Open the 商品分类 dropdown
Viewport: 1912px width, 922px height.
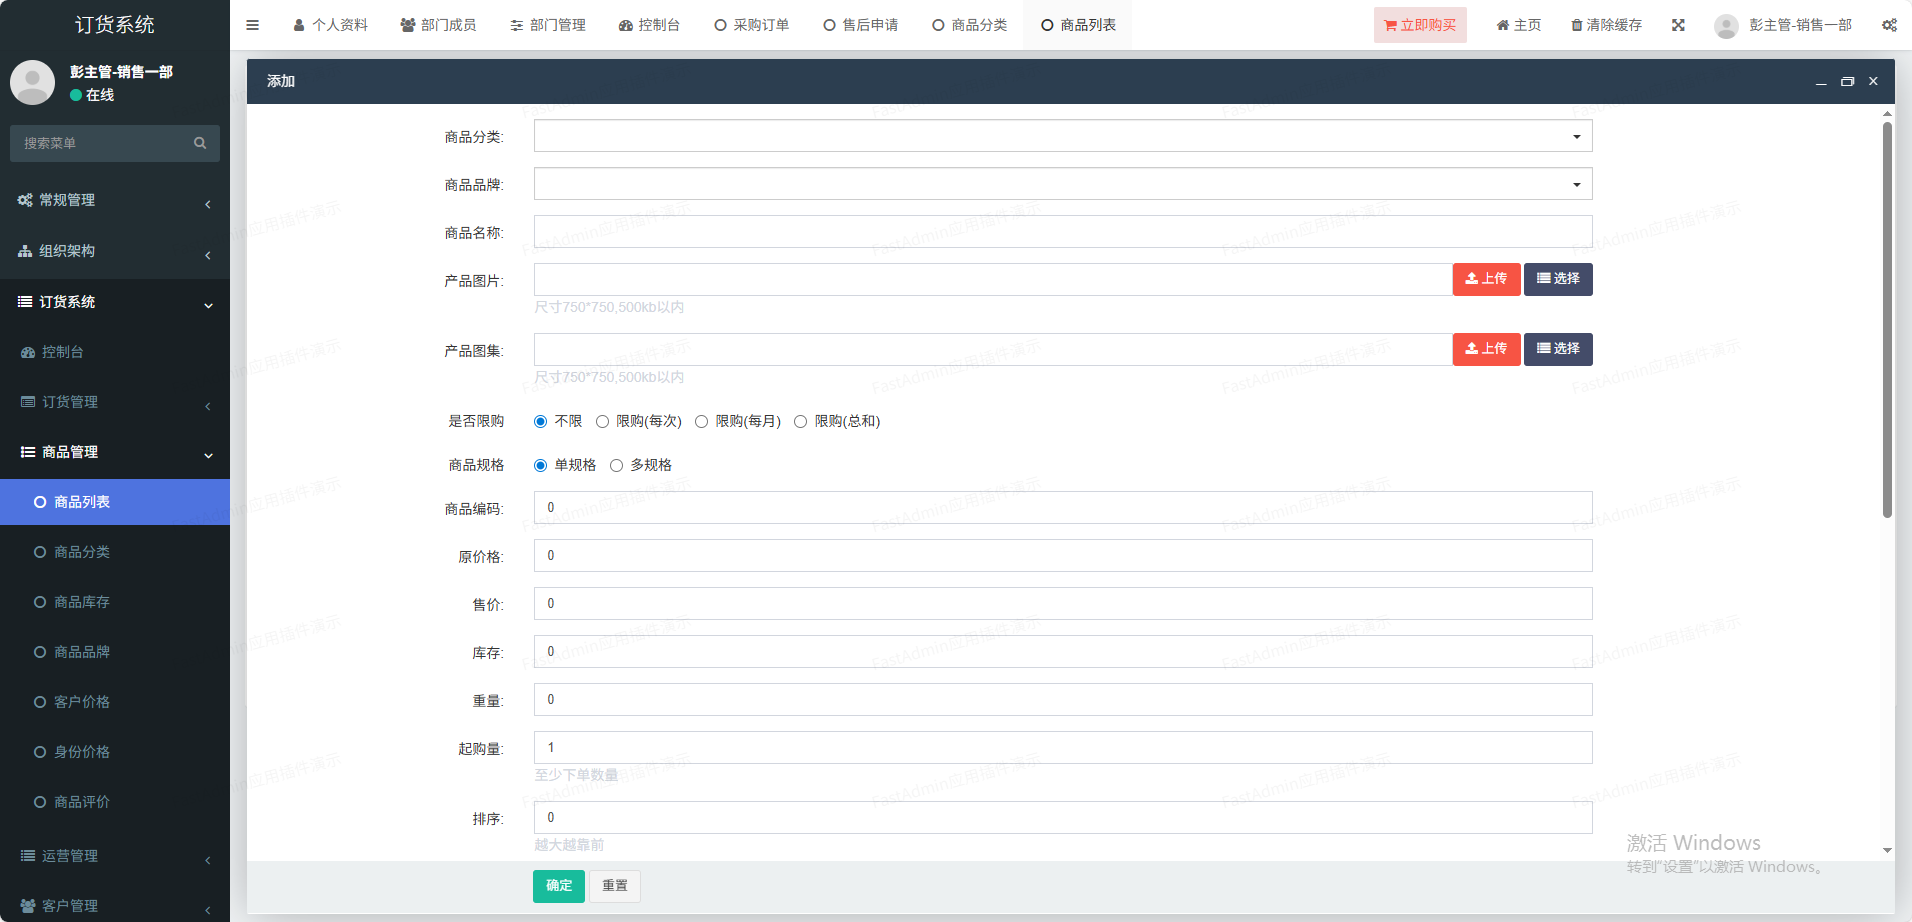coord(1062,136)
